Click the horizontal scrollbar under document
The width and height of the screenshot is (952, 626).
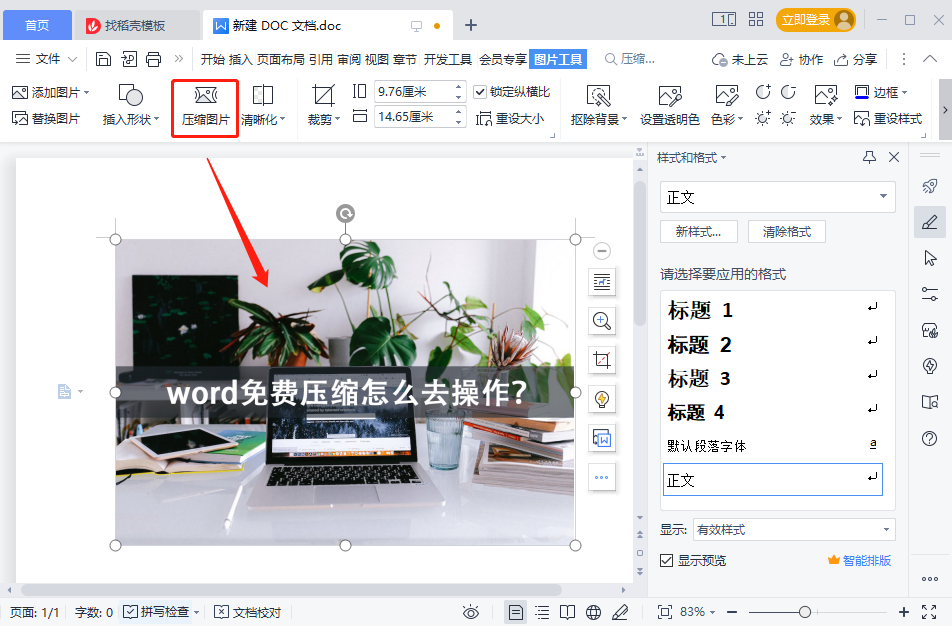(291, 590)
